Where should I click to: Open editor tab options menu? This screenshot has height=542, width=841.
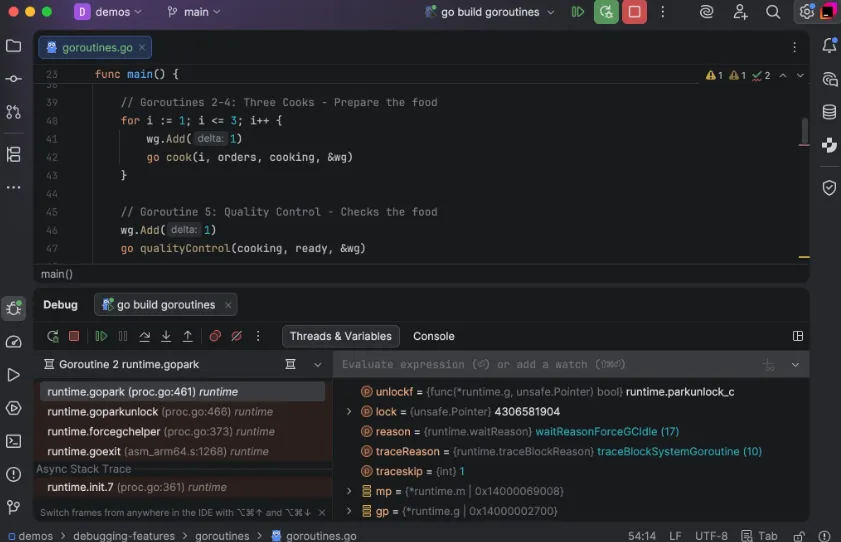(x=794, y=47)
